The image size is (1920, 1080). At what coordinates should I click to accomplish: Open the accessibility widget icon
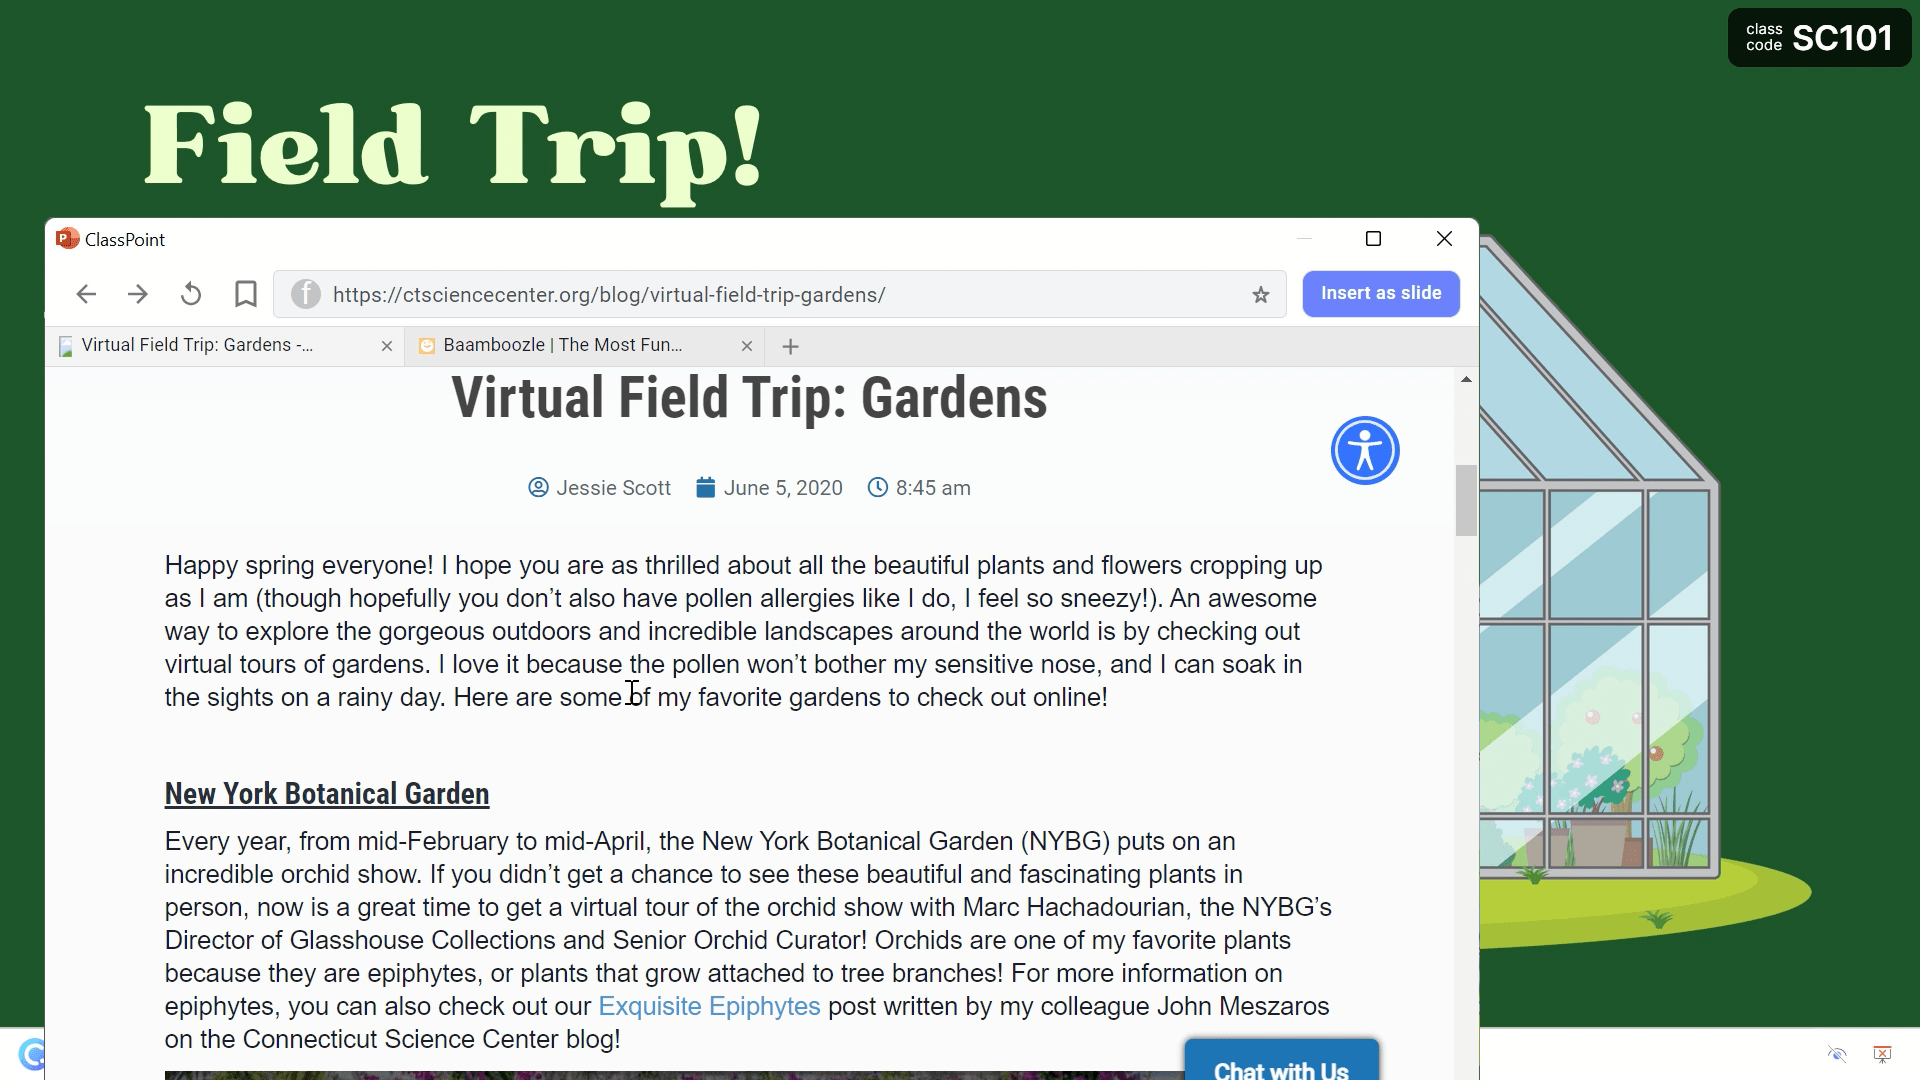1365,448
